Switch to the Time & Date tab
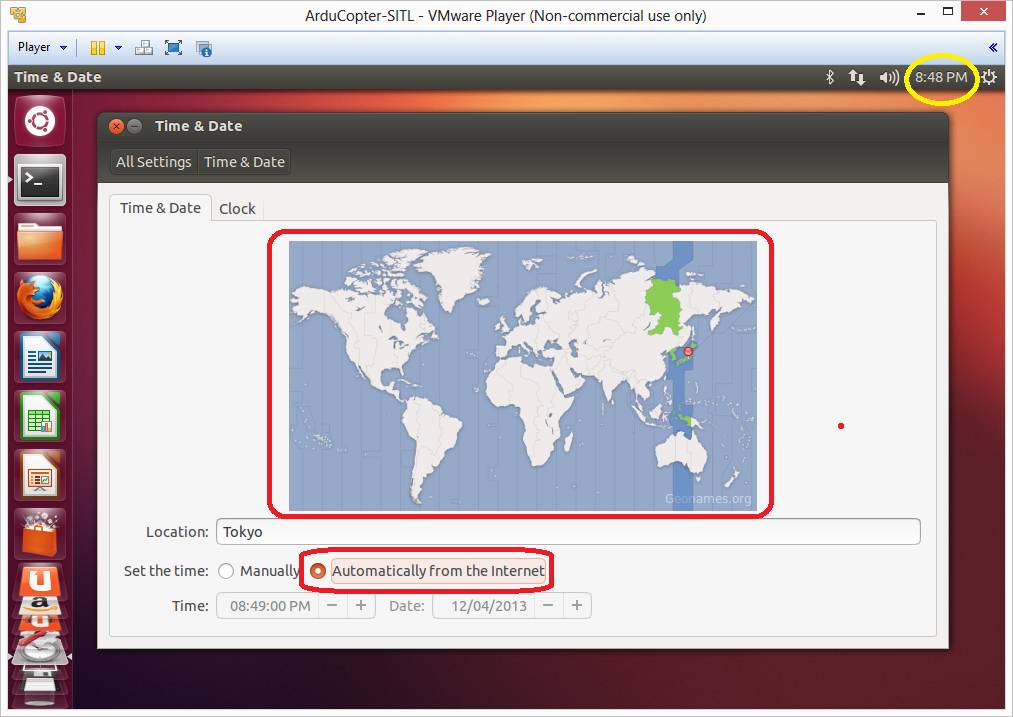The width and height of the screenshot is (1013, 717). [160, 208]
